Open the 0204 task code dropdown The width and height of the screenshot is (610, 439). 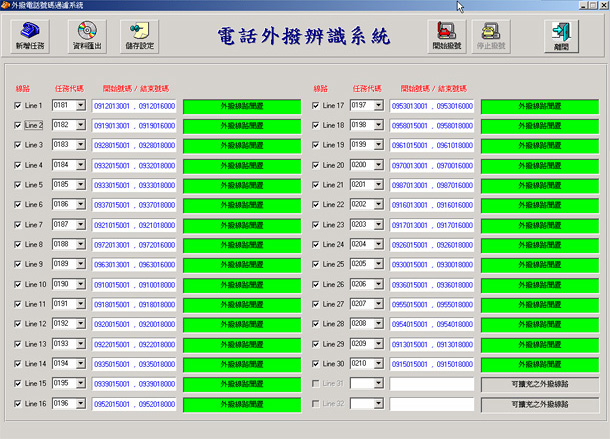[x=379, y=244]
